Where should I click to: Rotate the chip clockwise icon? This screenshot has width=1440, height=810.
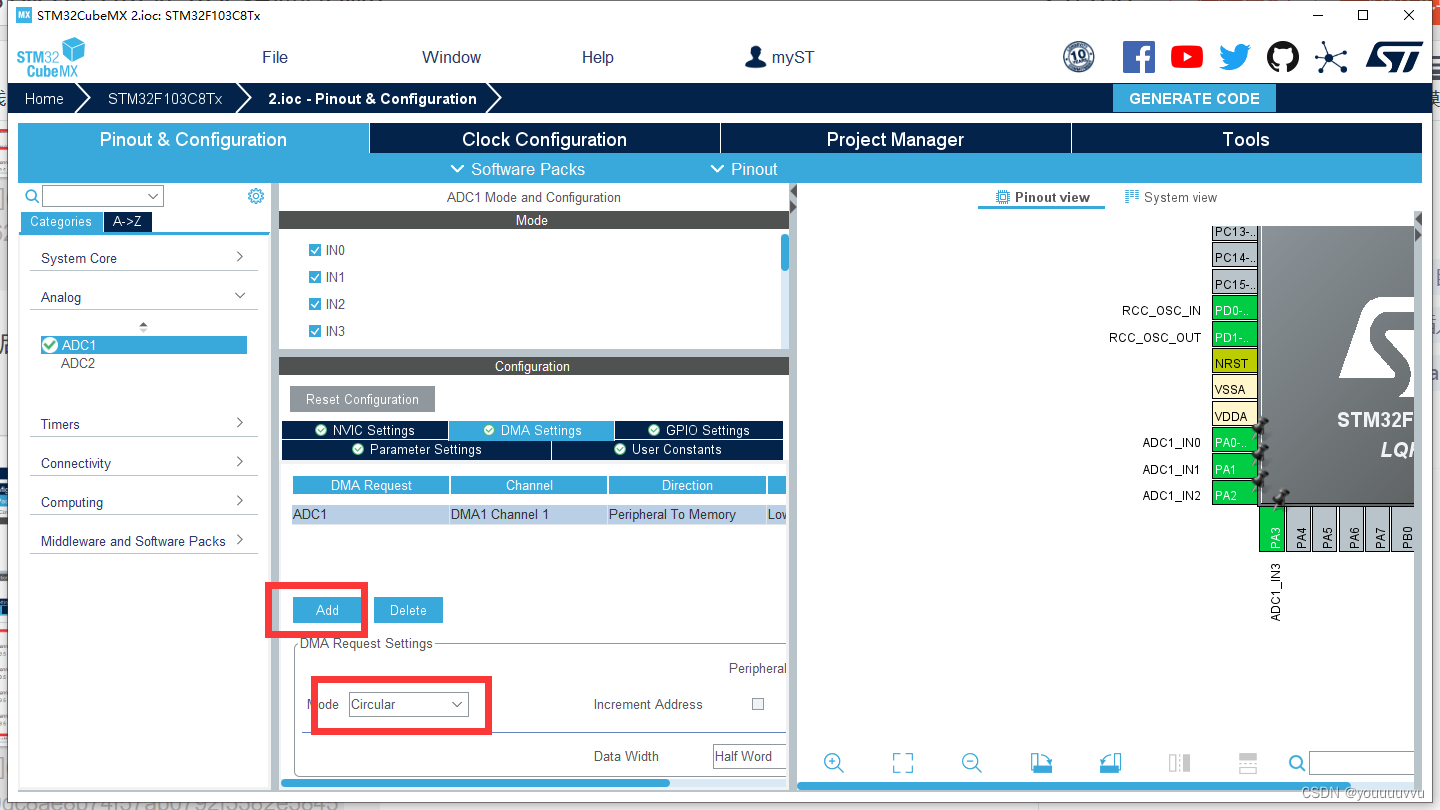click(x=1041, y=763)
